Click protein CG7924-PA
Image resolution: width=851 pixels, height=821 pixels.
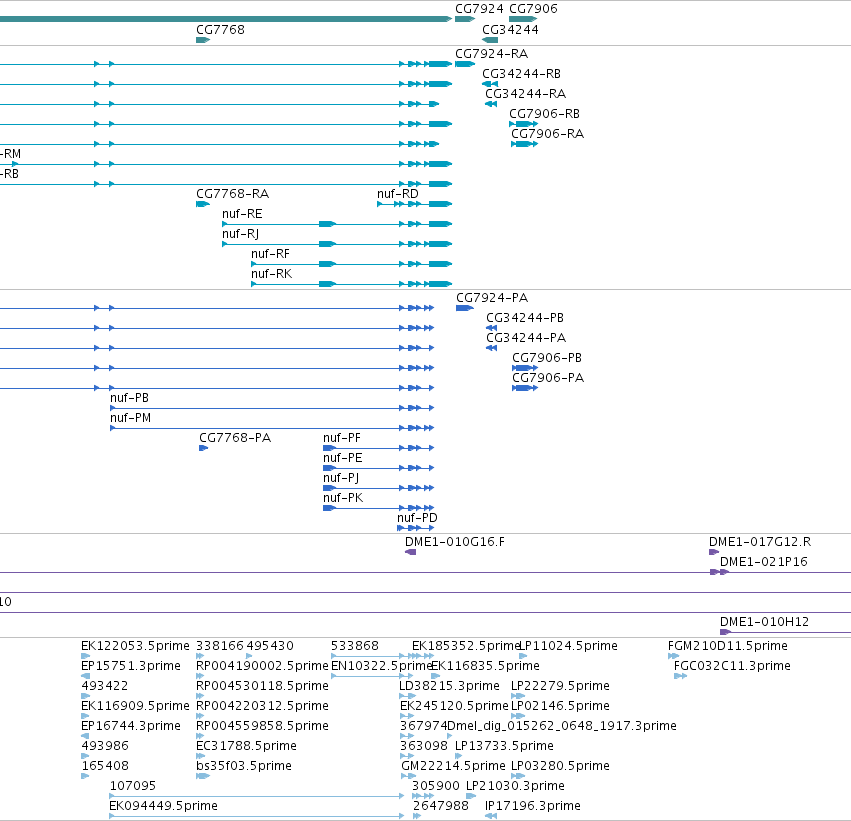coord(465,308)
